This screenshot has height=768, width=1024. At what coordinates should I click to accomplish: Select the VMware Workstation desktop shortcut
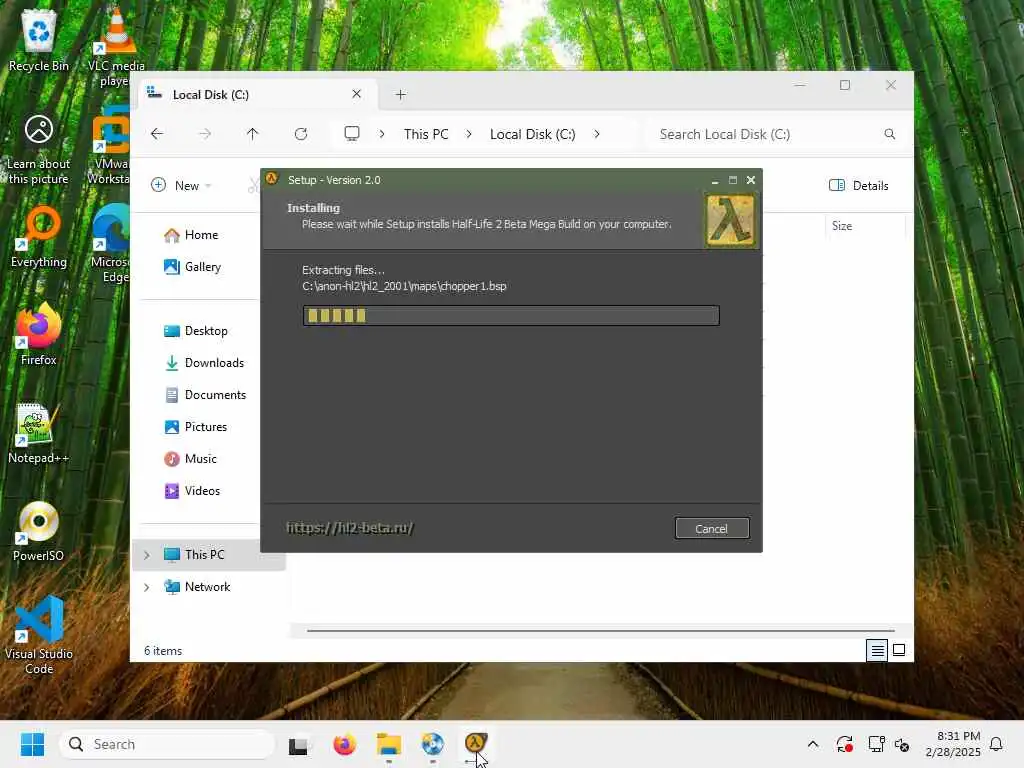(111, 147)
